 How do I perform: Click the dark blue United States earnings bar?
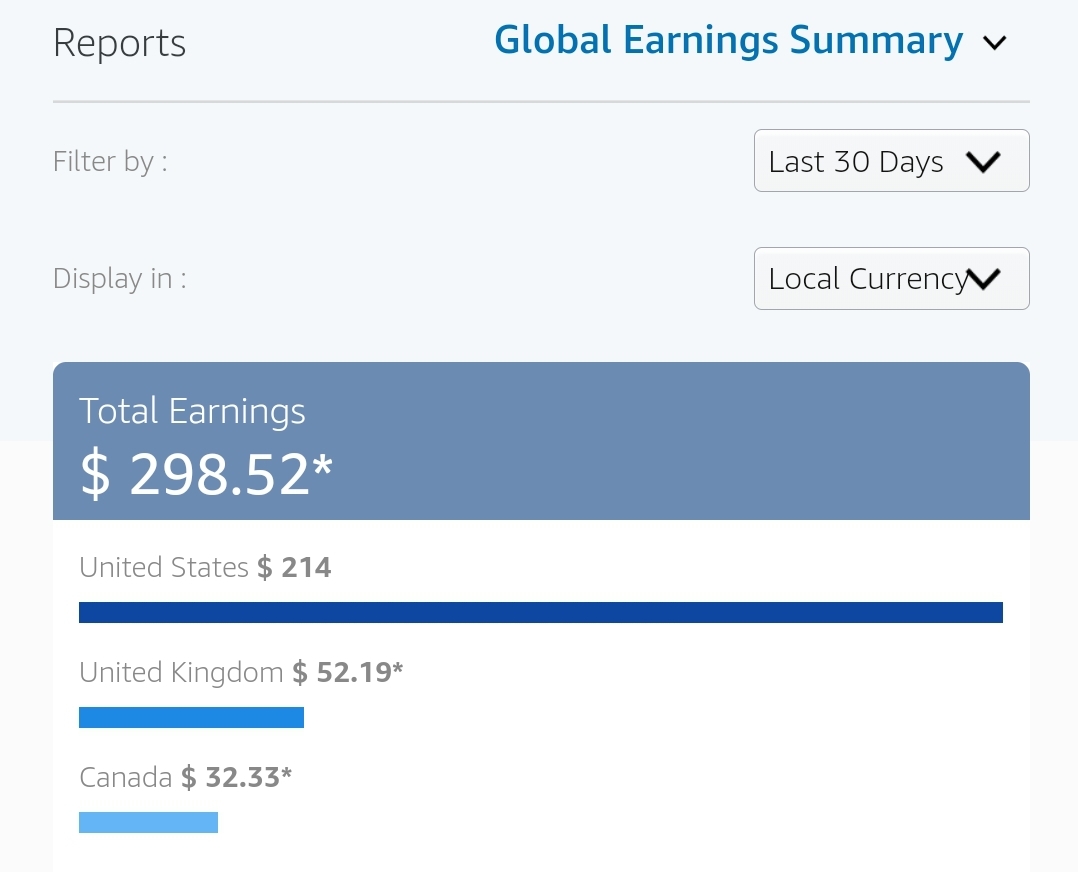(540, 612)
